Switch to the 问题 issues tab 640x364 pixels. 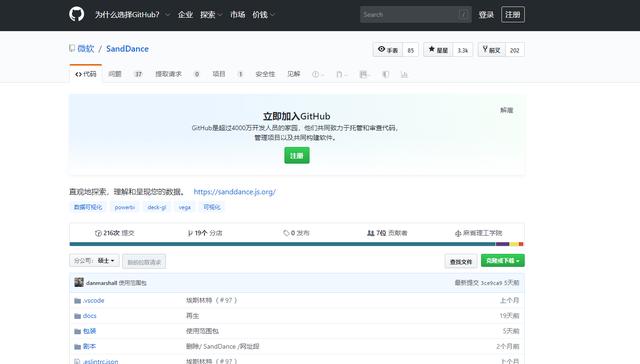tap(125, 74)
